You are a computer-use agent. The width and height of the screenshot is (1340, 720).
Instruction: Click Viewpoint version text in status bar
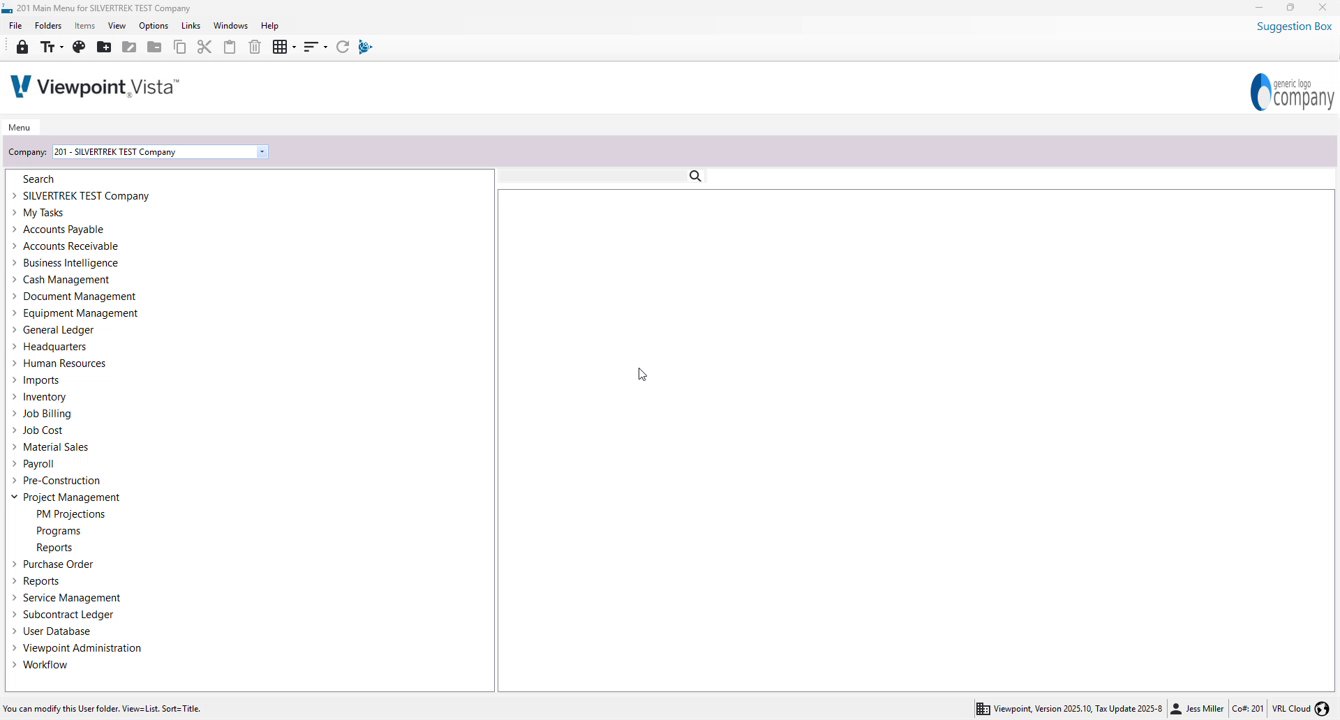point(1078,709)
